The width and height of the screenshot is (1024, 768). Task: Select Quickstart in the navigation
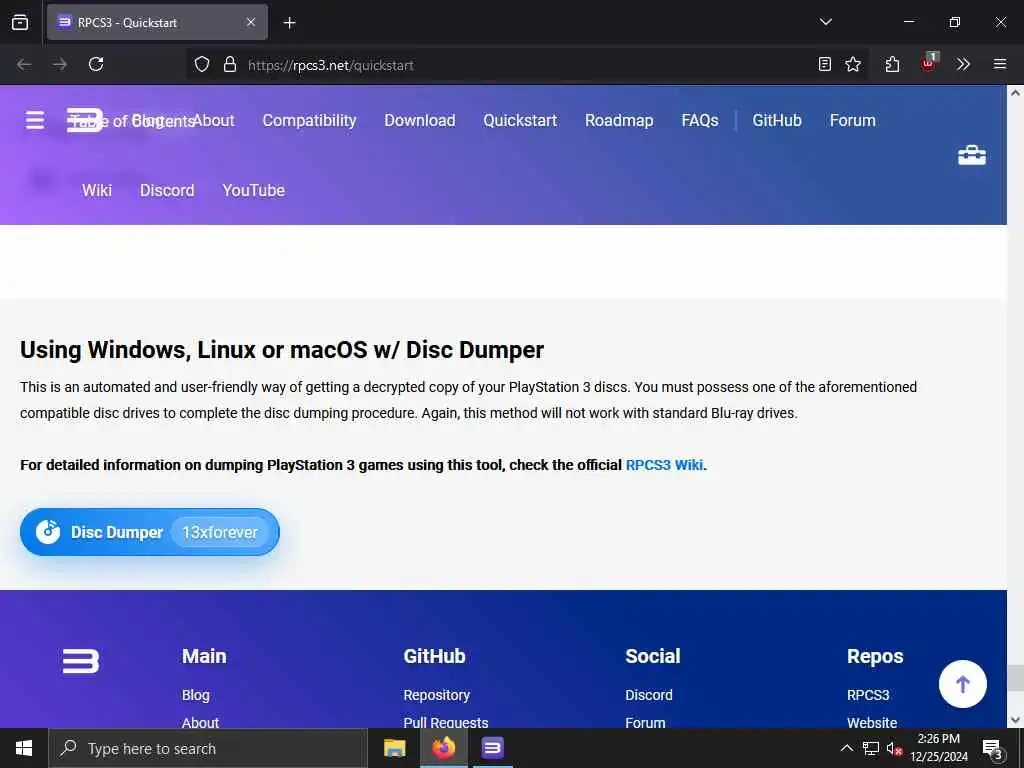pos(520,120)
